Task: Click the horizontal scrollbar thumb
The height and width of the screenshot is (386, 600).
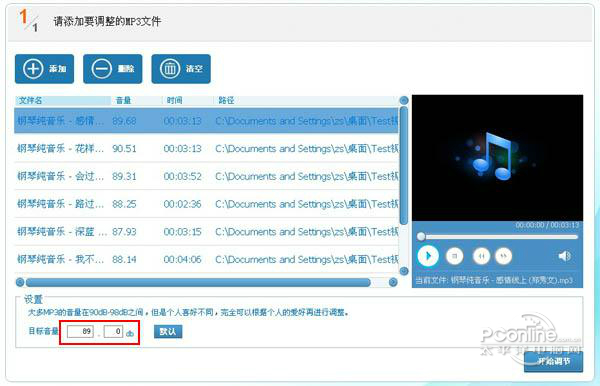Action: [x=198, y=283]
